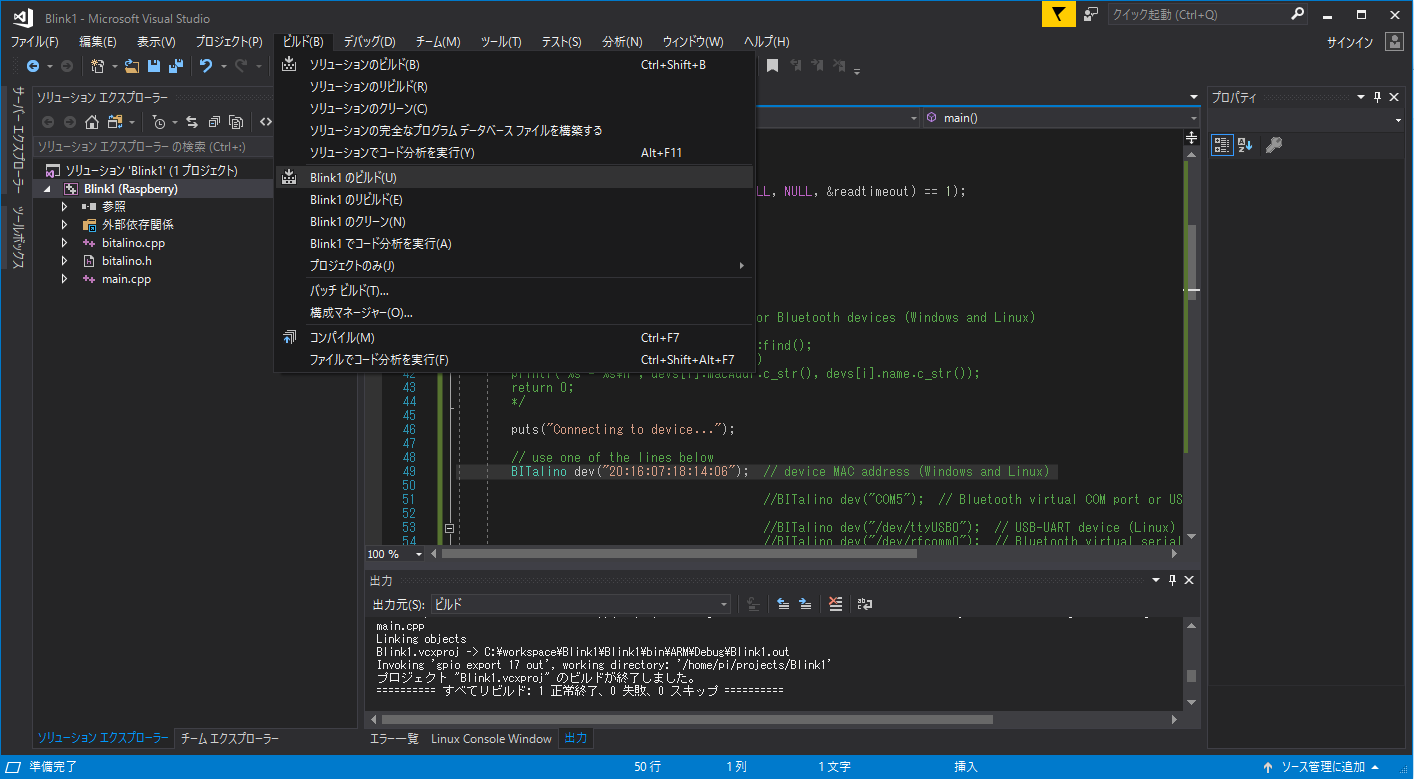This screenshot has width=1414, height=779.
Task: Open 構成マネージャー(O)... from Build menu
Action: [x=514, y=313]
